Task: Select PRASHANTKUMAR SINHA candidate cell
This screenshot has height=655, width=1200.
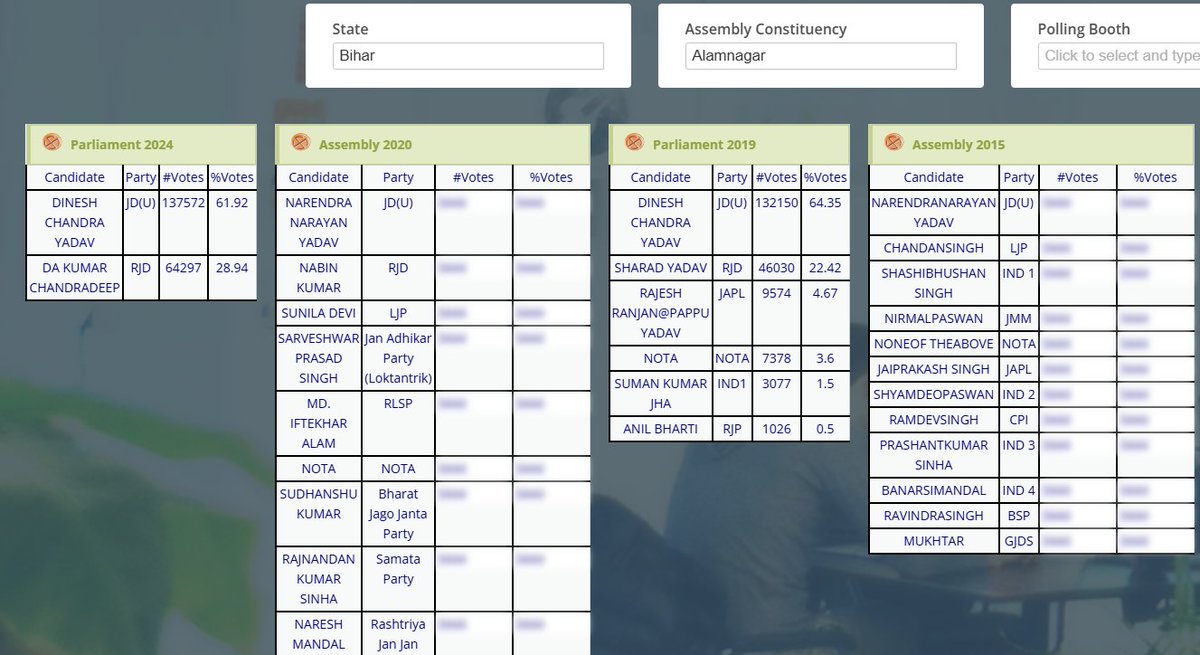Action: [x=934, y=455]
